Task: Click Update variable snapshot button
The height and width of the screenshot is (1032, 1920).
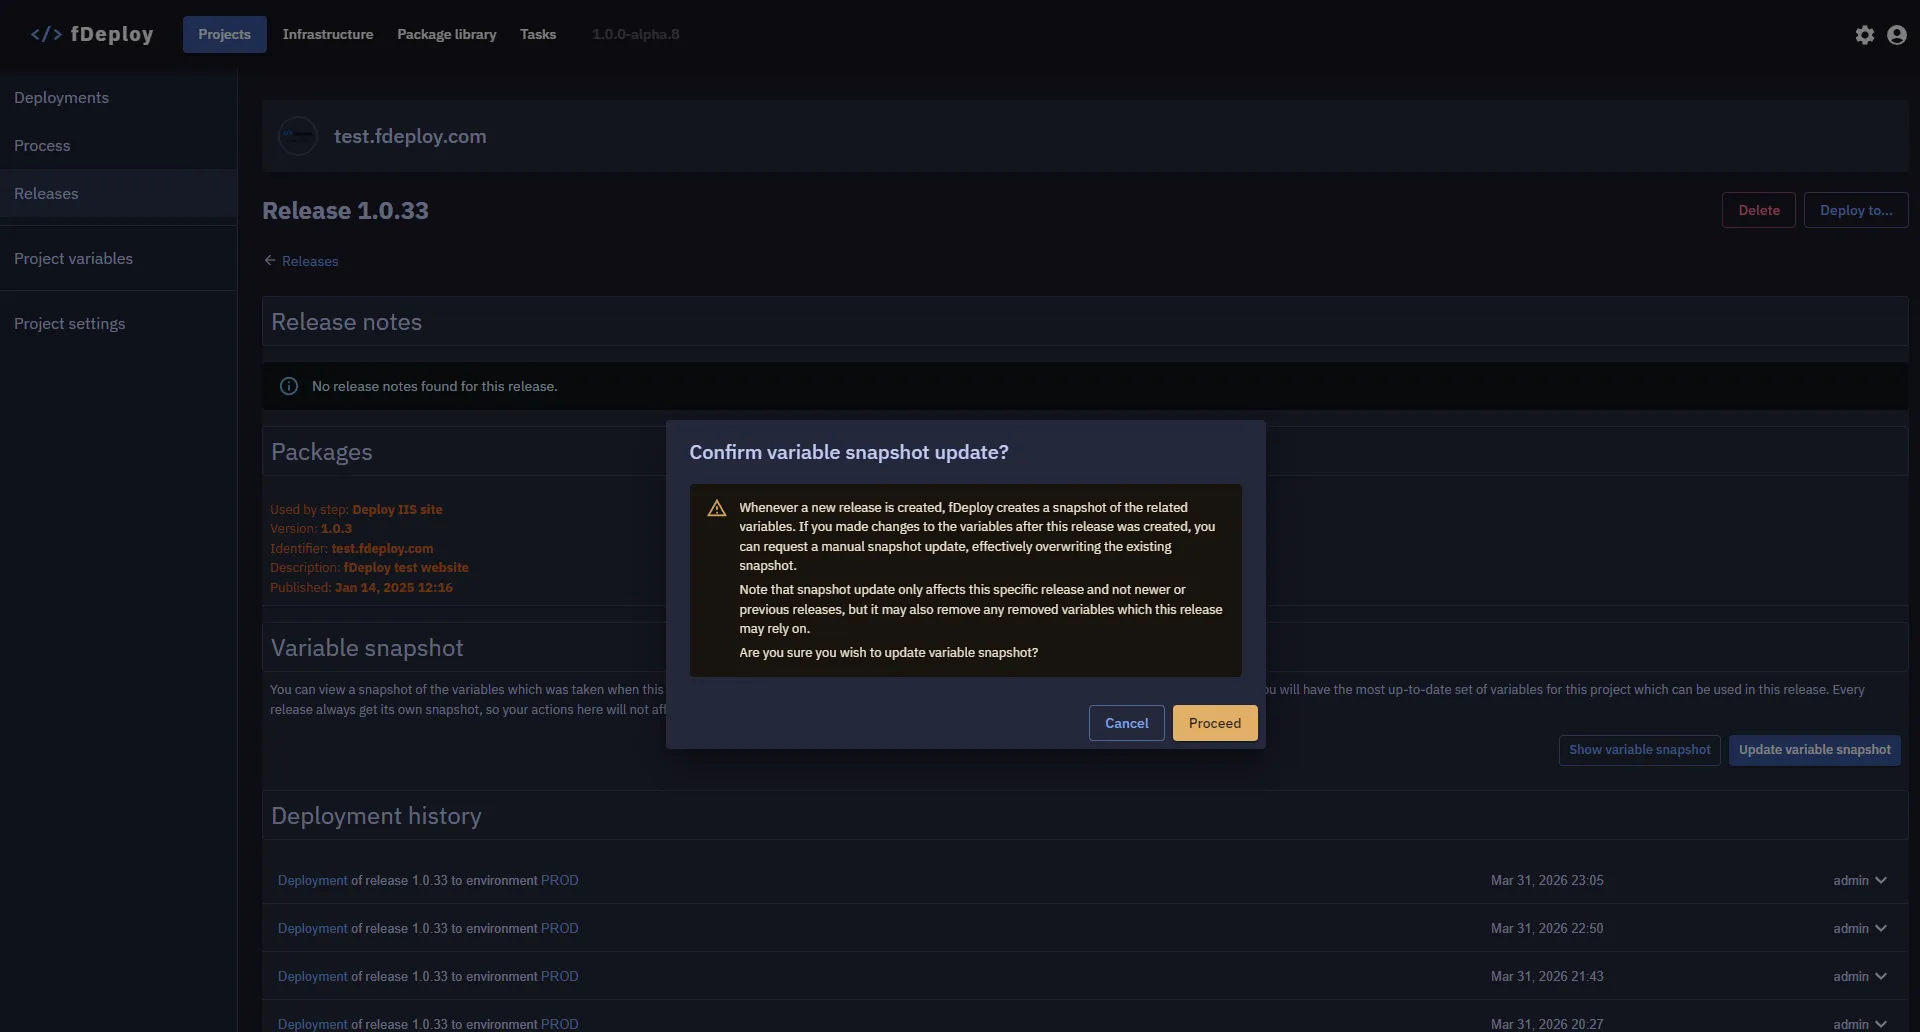Action: tap(1815, 750)
